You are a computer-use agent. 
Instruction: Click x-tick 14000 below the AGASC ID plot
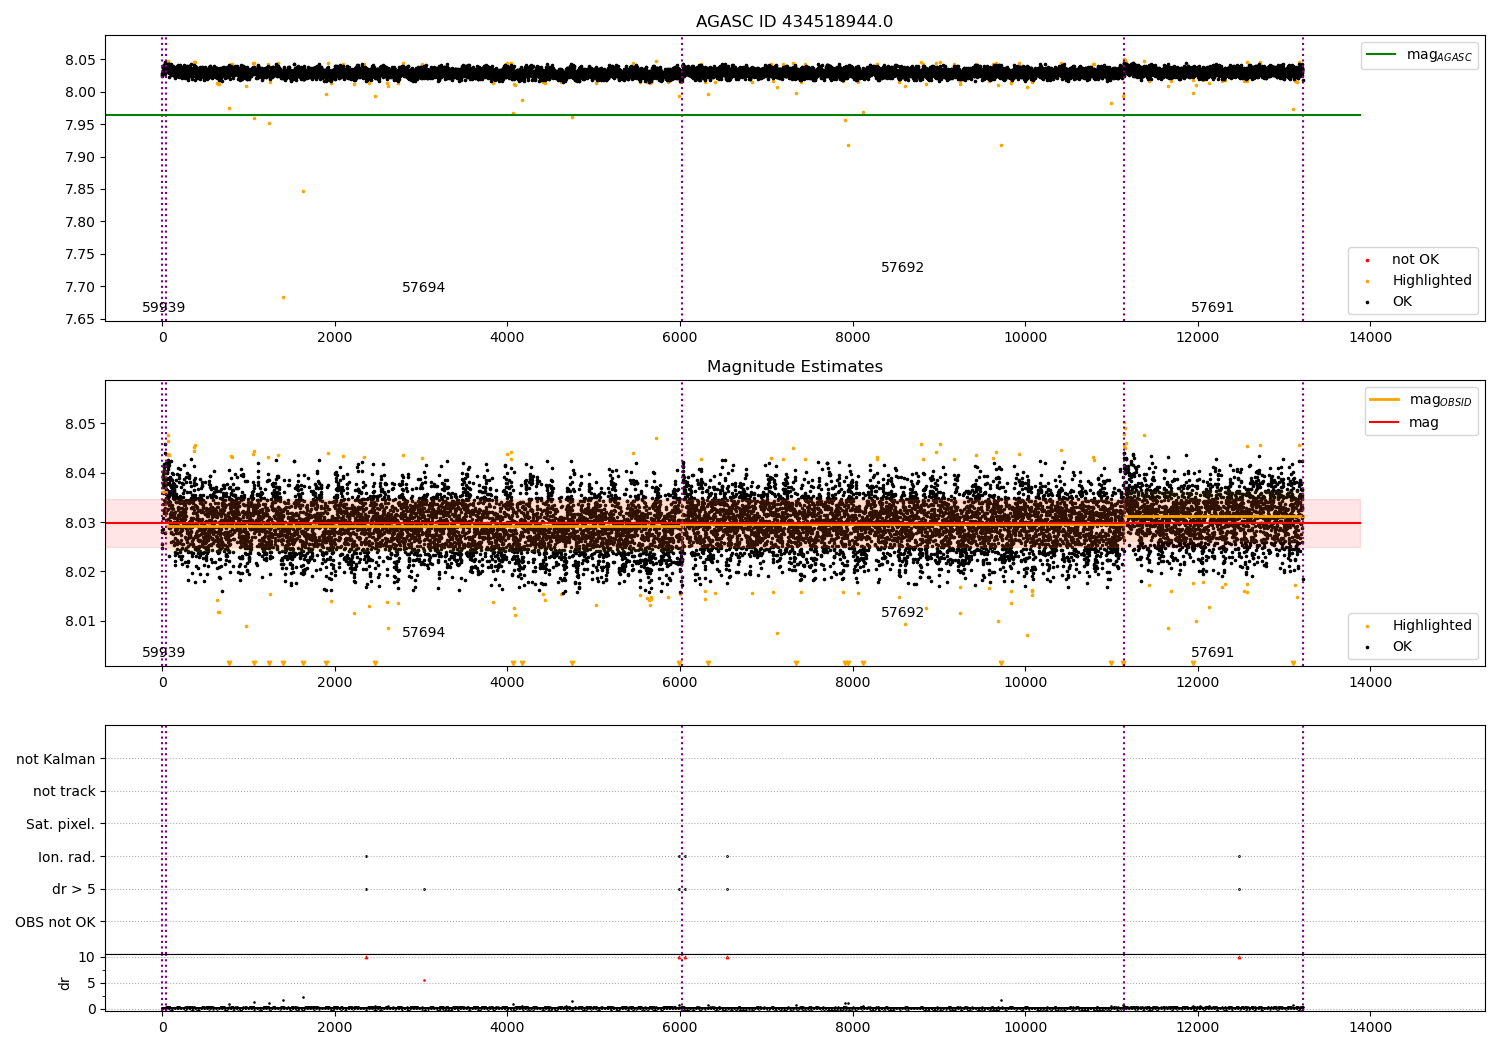pyautogui.click(x=1370, y=338)
